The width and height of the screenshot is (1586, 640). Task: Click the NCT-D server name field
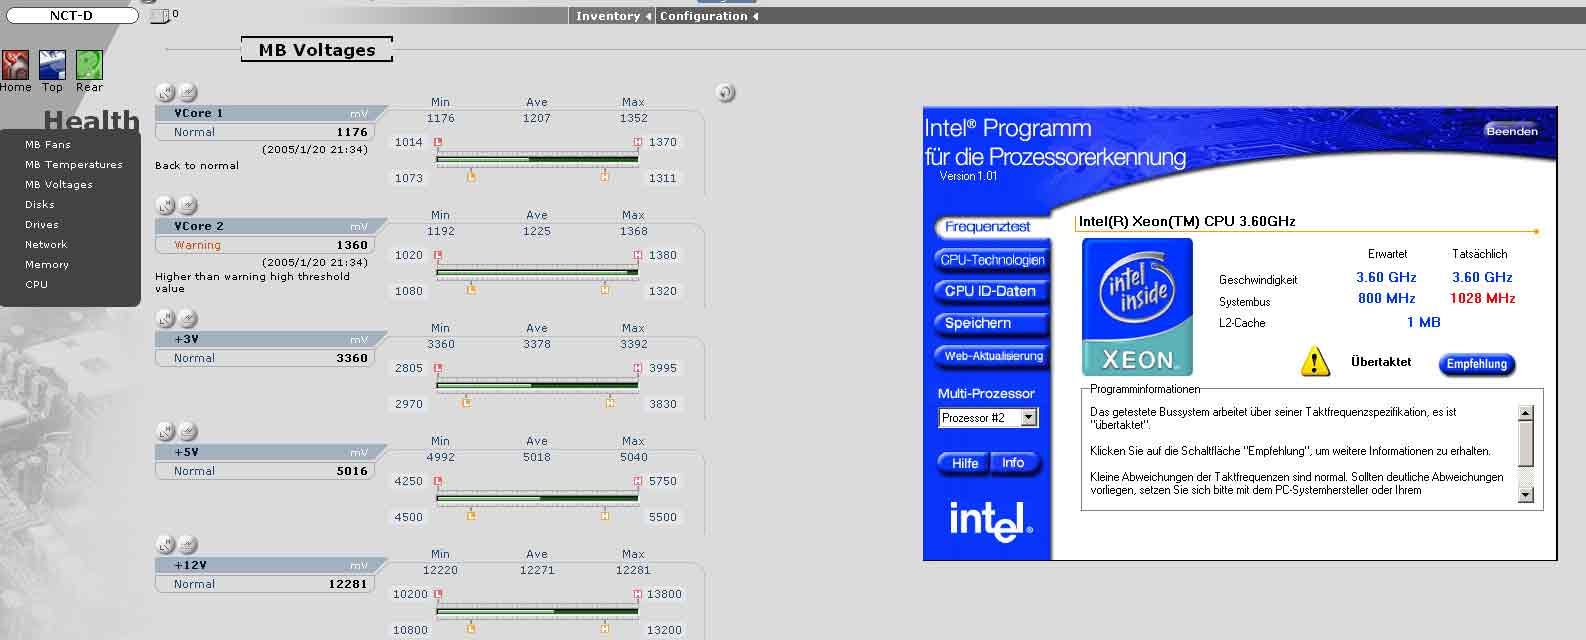pyautogui.click(x=70, y=16)
